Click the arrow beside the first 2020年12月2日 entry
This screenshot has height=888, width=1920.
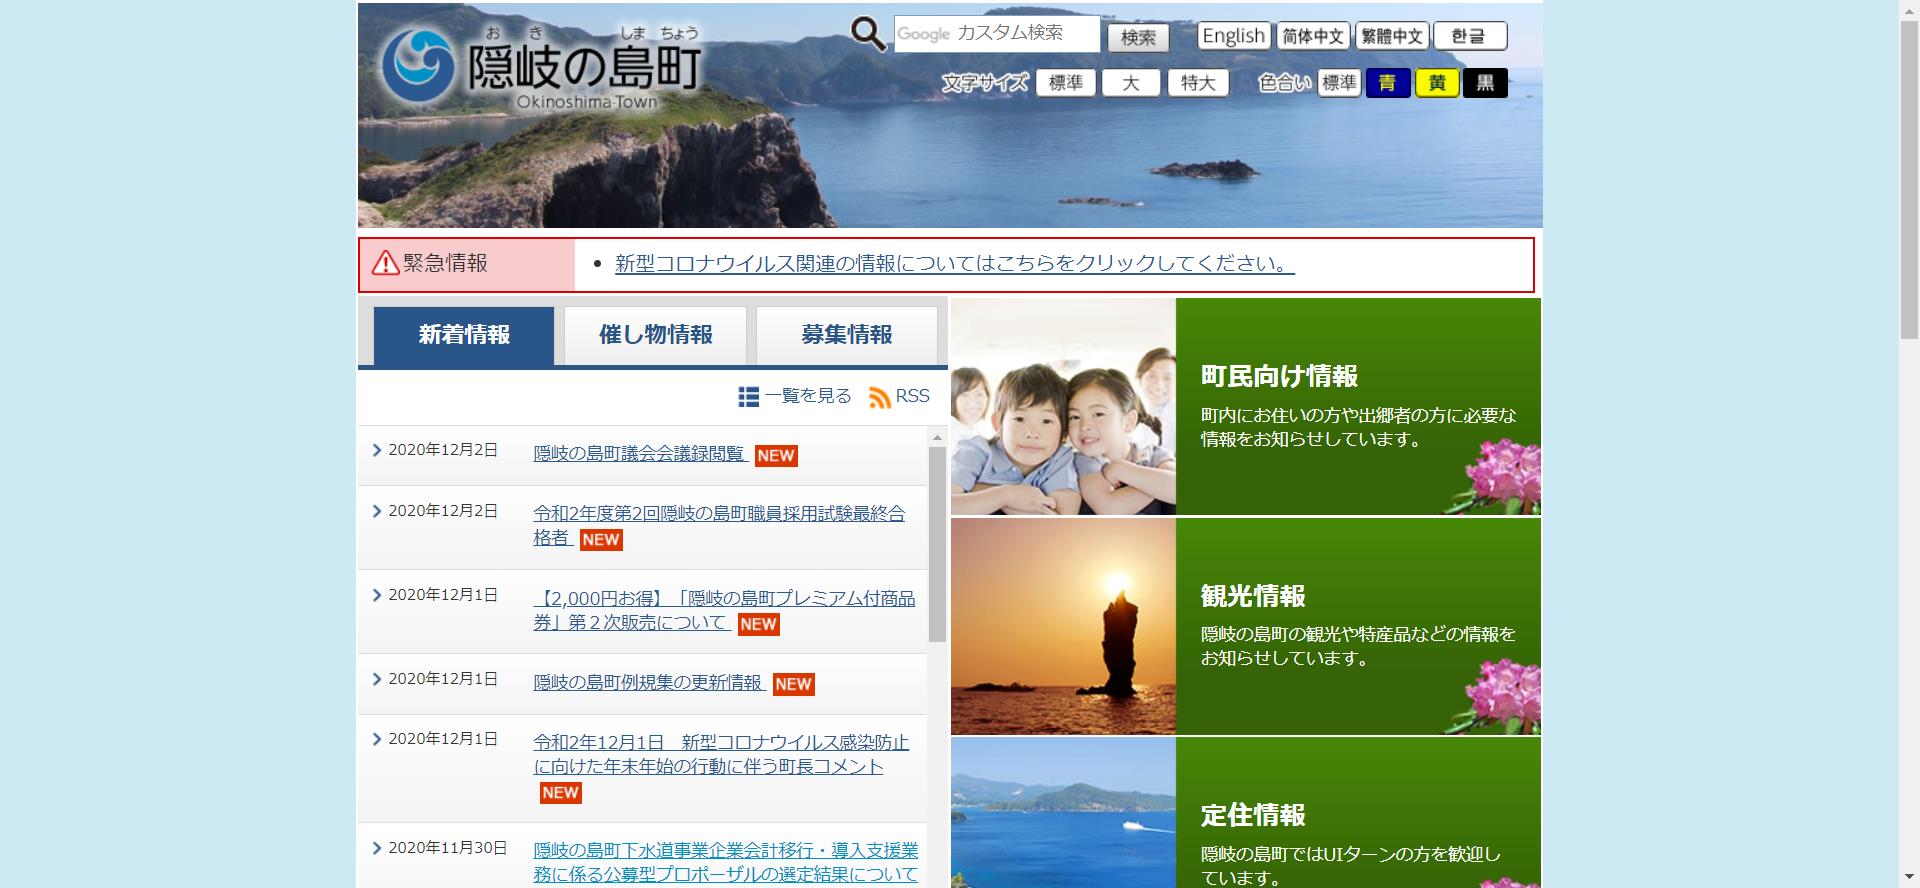point(377,450)
